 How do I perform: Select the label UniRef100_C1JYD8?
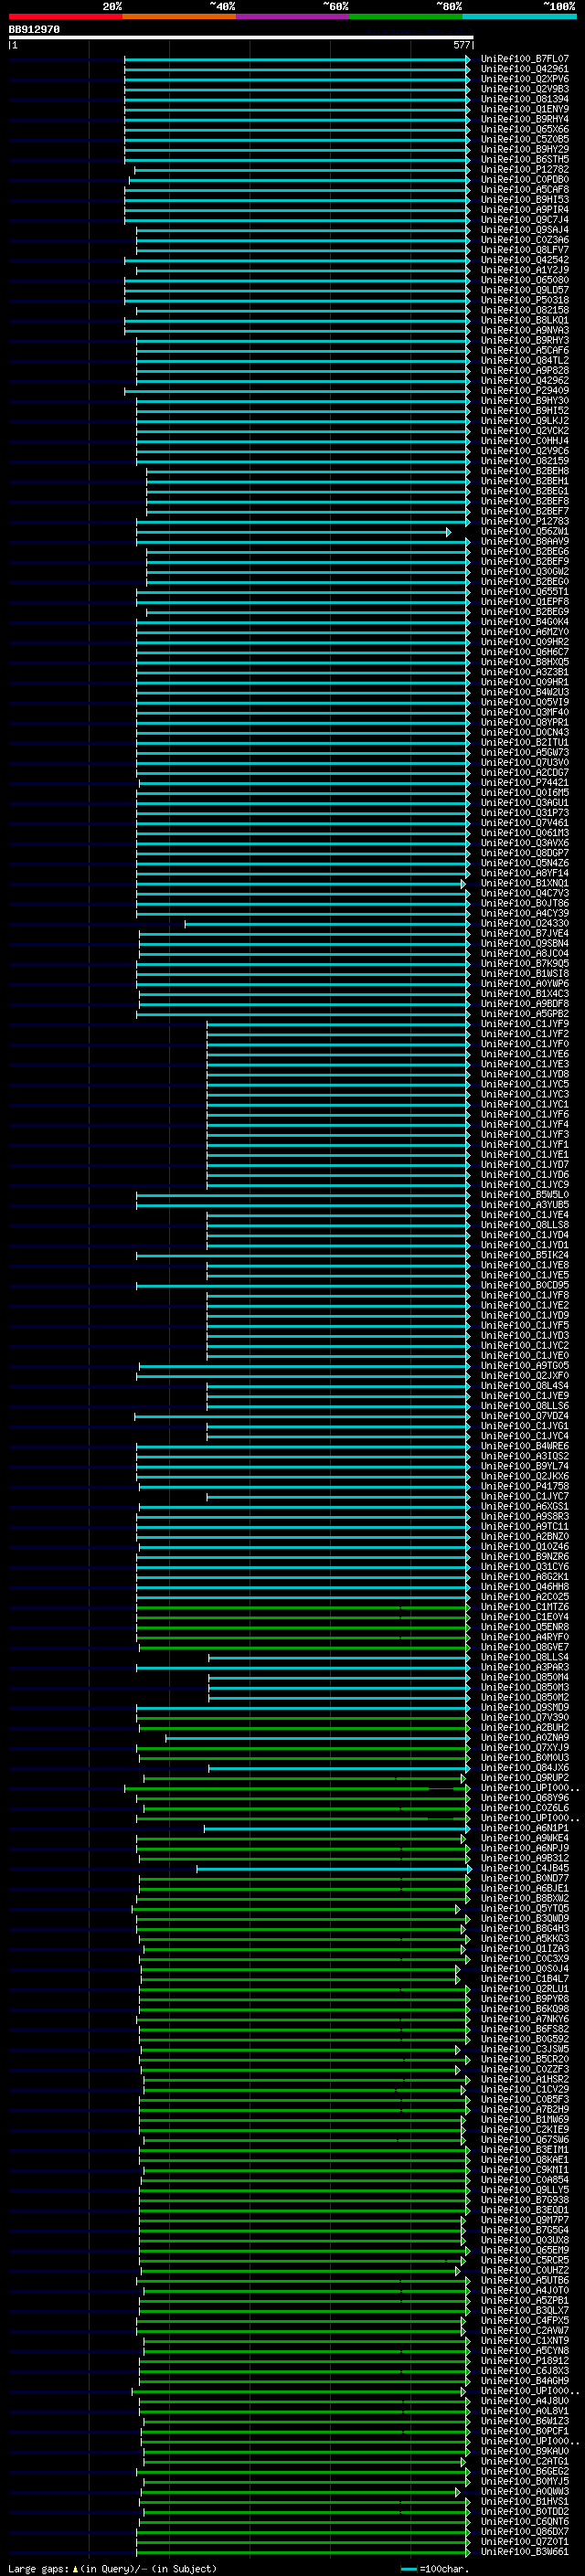coord(525,1074)
